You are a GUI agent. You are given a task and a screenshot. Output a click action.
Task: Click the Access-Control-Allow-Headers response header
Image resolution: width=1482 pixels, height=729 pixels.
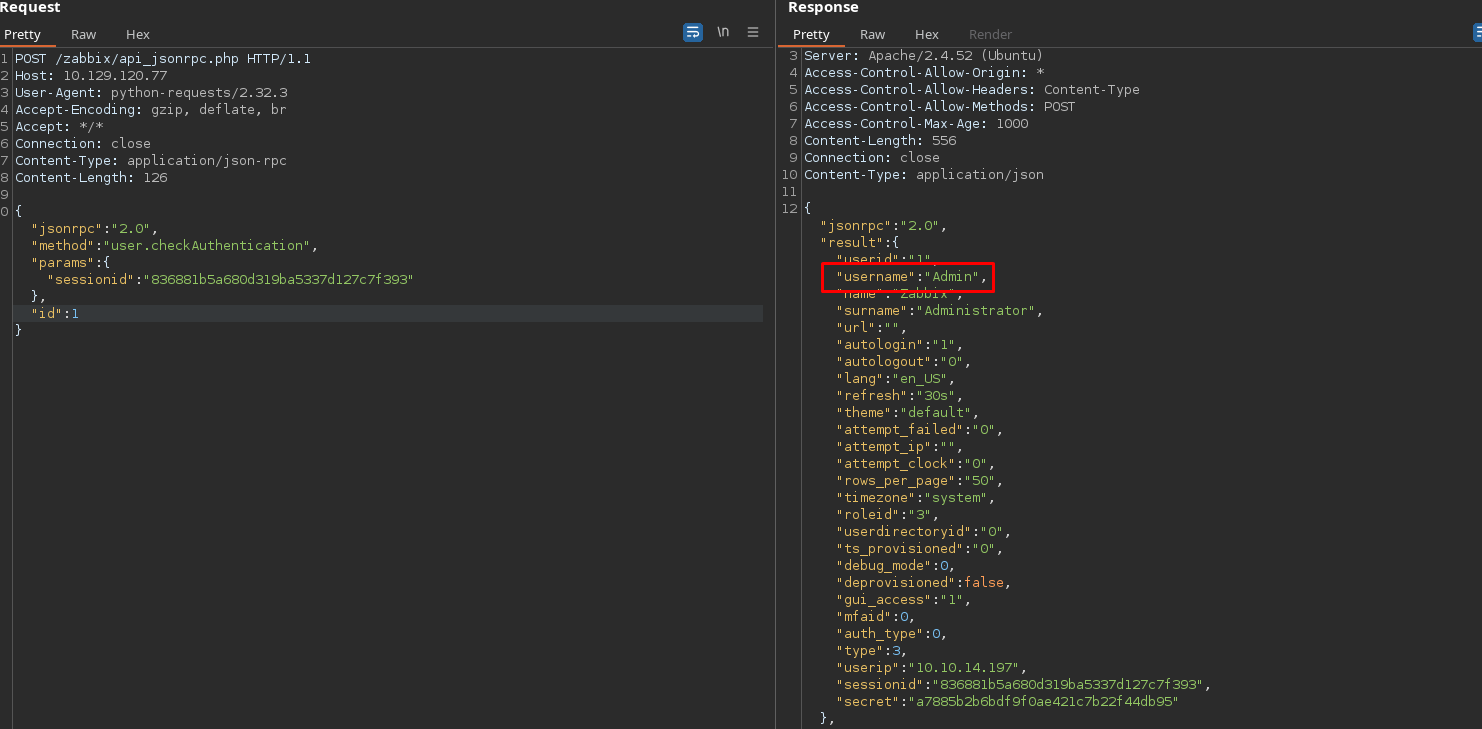(972, 90)
